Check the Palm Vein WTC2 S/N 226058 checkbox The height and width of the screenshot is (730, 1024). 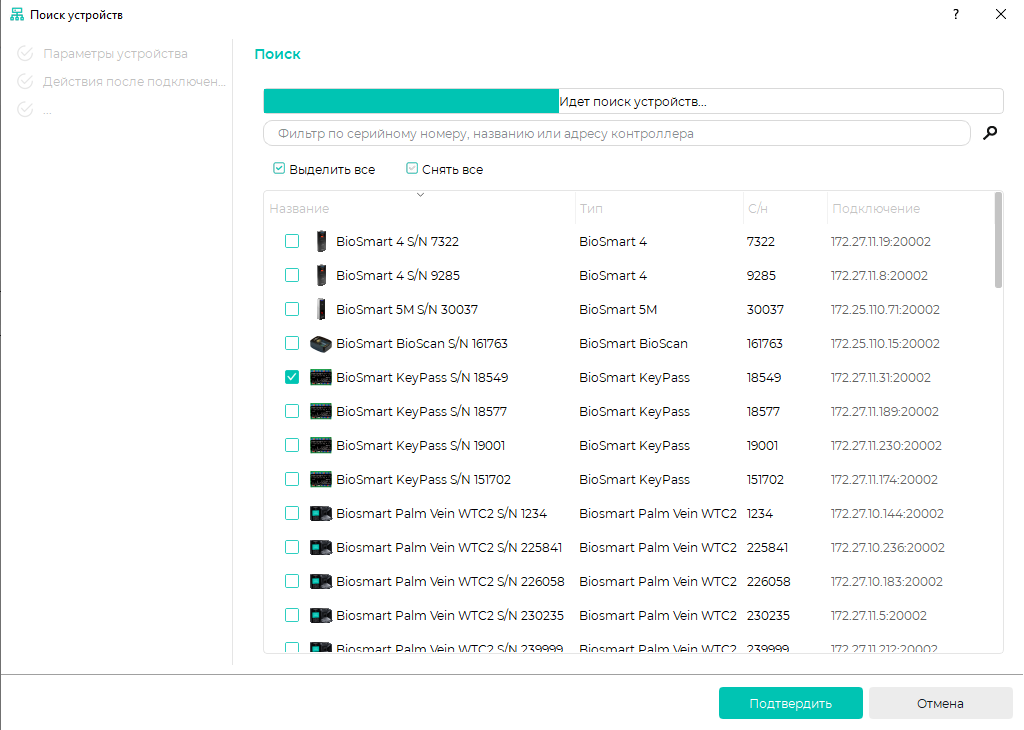(x=292, y=581)
